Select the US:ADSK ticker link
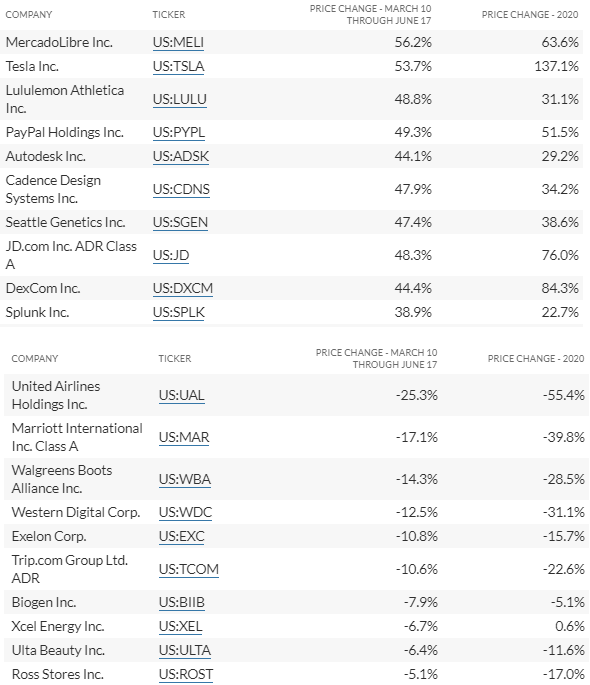 point(181,156)
